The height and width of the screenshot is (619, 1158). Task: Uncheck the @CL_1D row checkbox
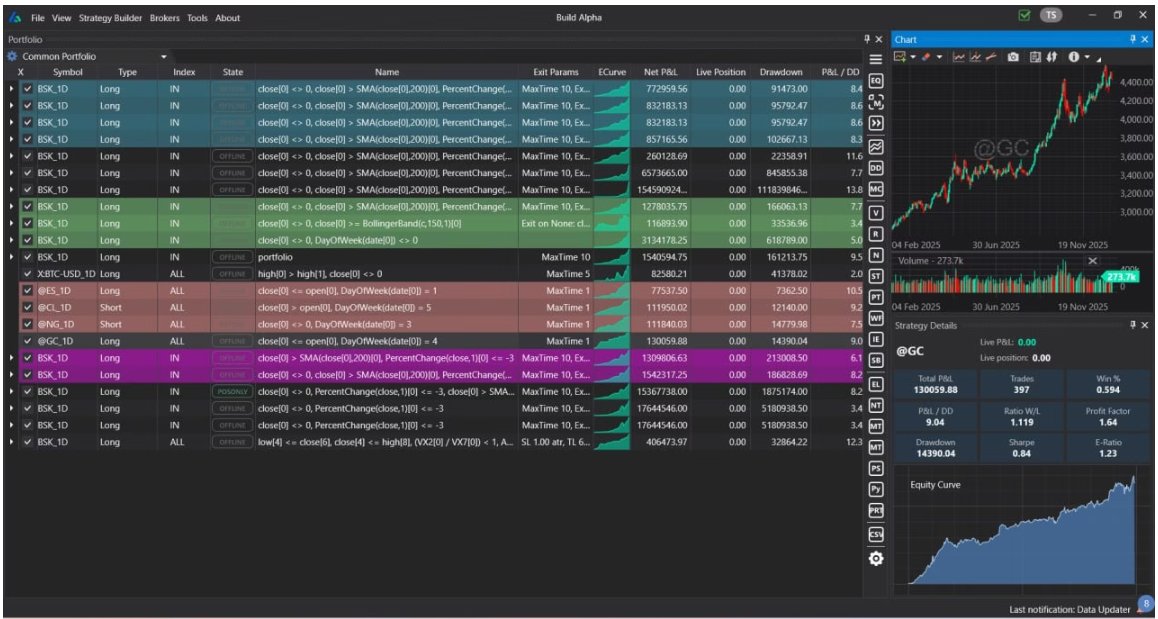click(28, 307)
